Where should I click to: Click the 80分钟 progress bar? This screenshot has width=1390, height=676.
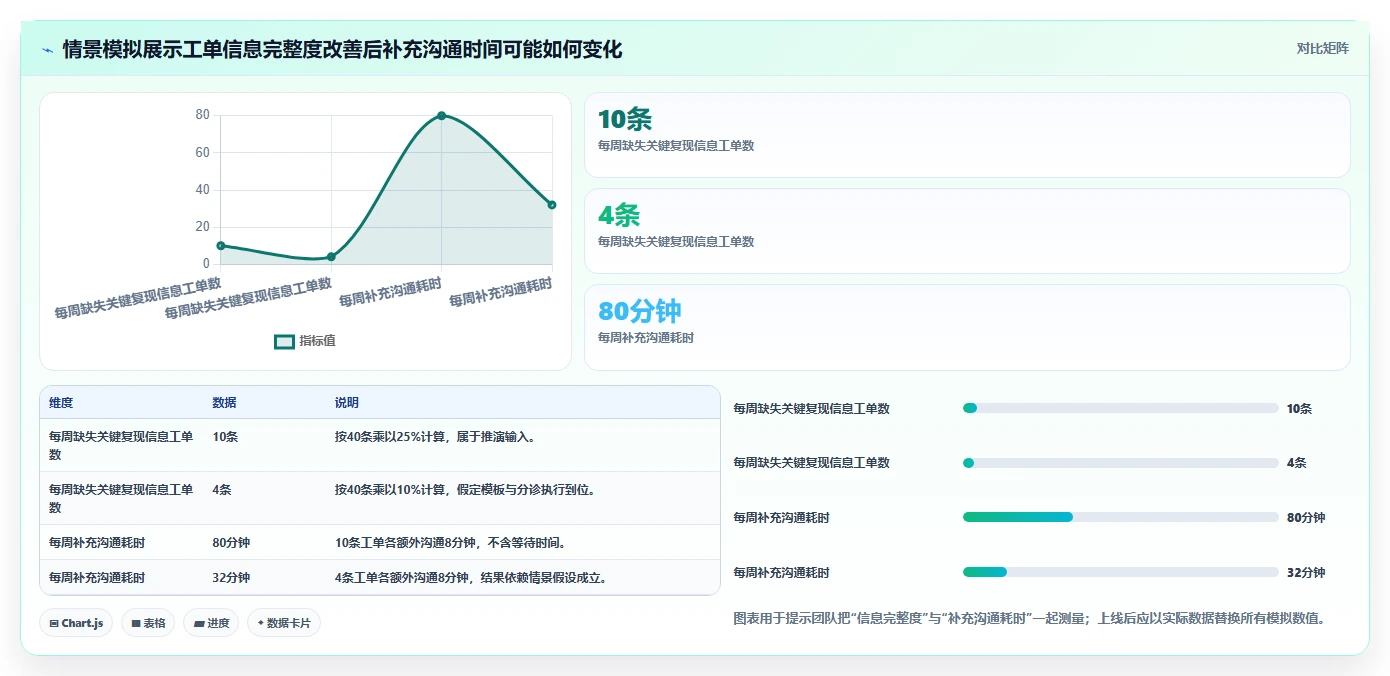pos(1120,517)
